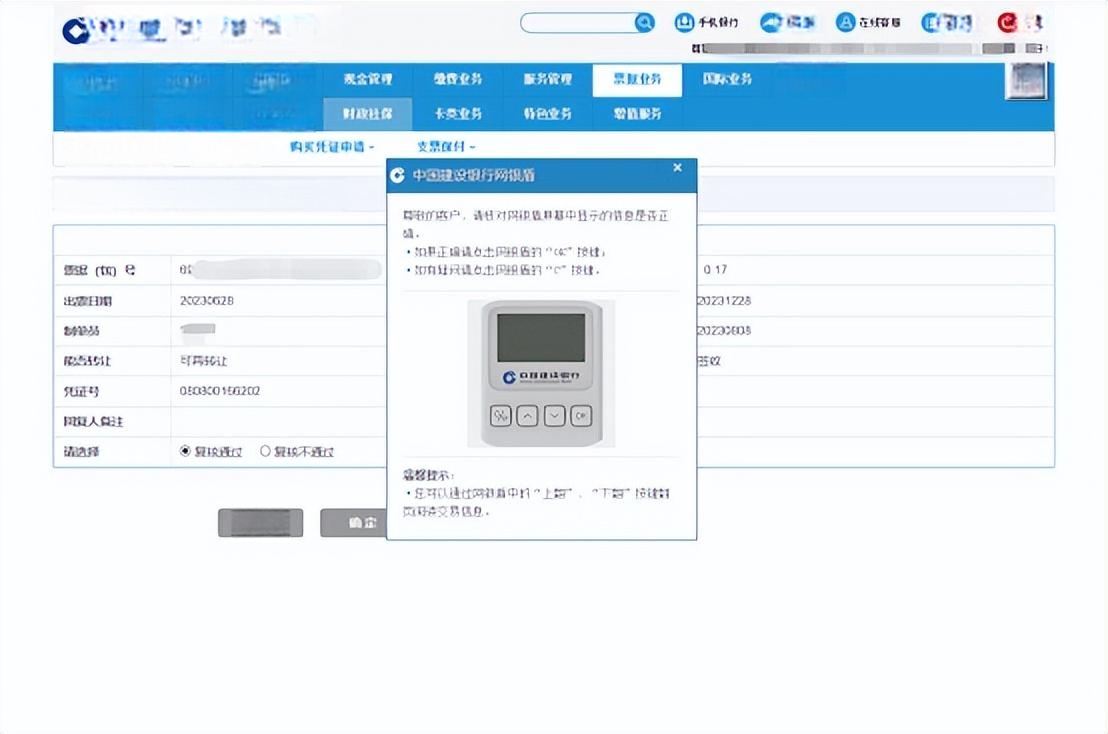Open 在线客服 from the header icons
The width and height of the screenshot is (1108, 734).
pyautogui.click(x=868, y=23)
